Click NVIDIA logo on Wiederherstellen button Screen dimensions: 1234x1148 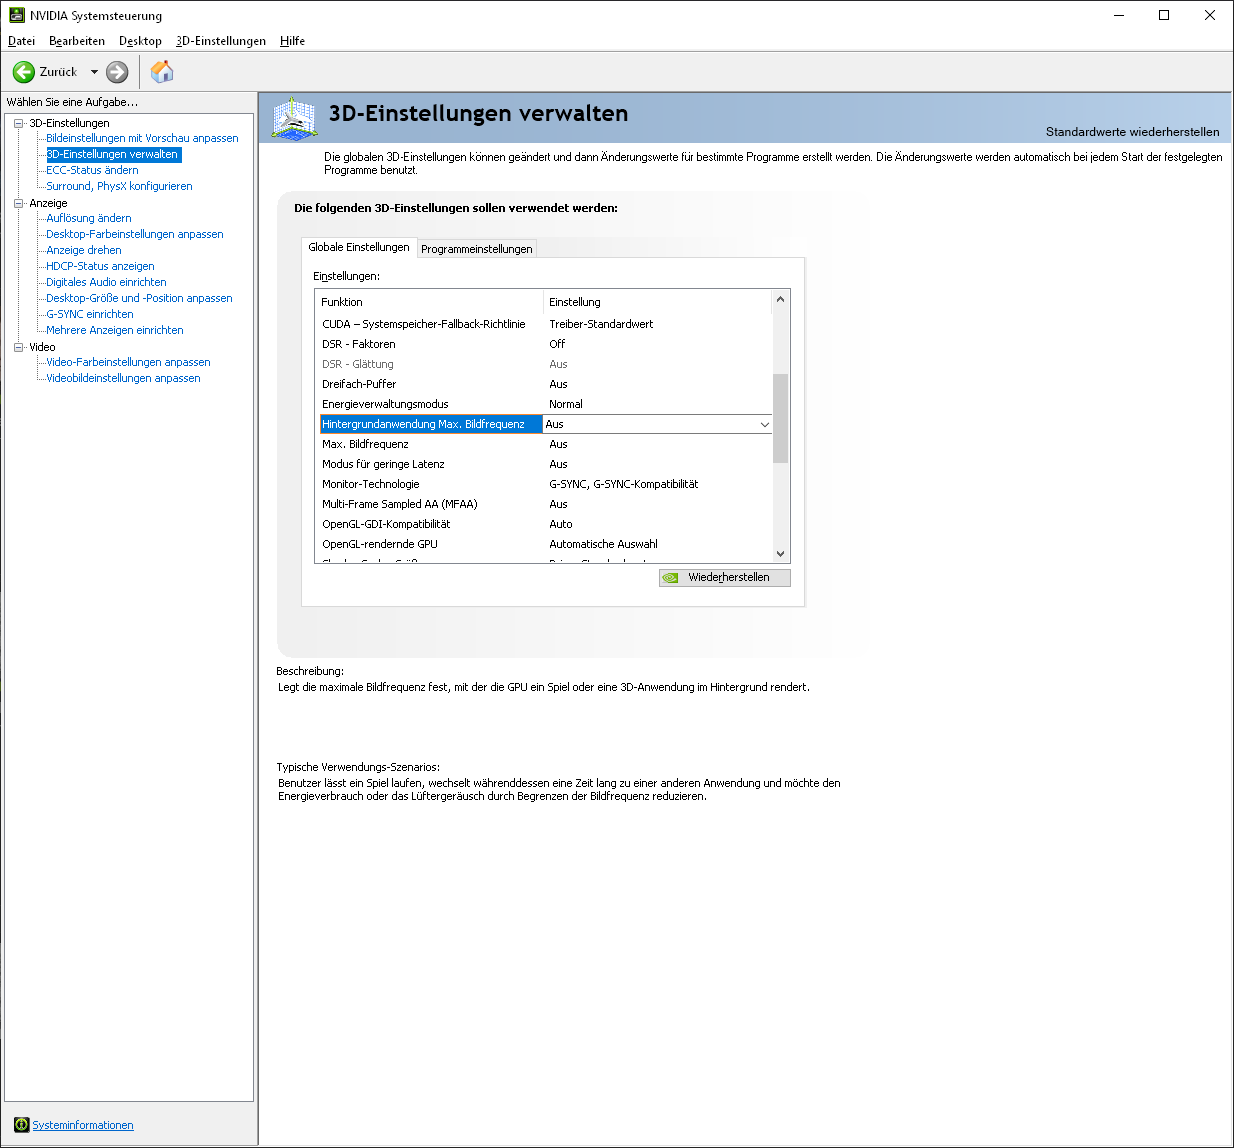pos(670,578)
